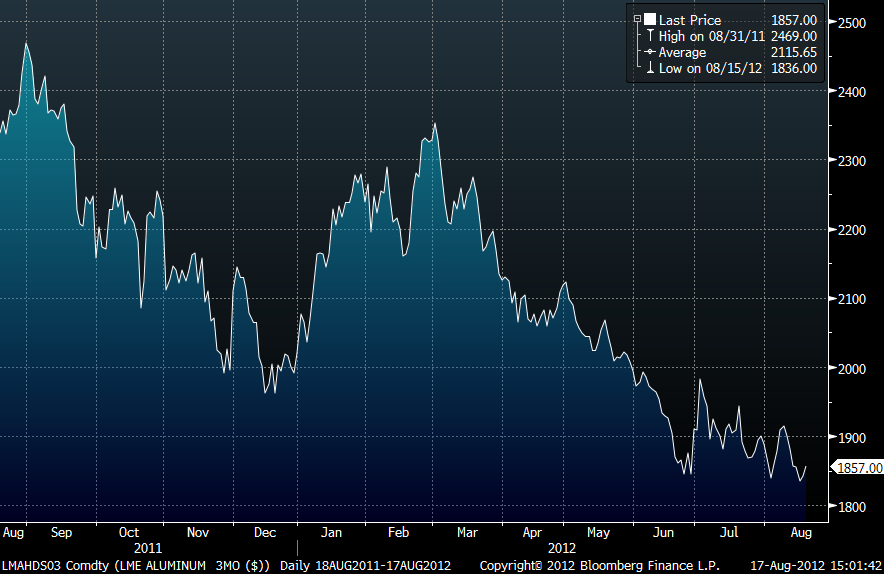Click the 2012 year label below the axis
Screen dimensions: 884x574
563,548
